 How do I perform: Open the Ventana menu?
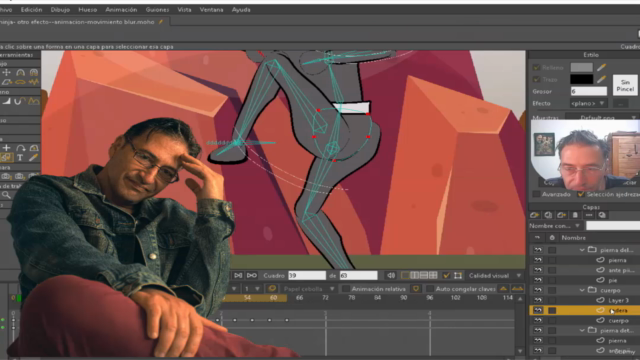click(211, 9)
